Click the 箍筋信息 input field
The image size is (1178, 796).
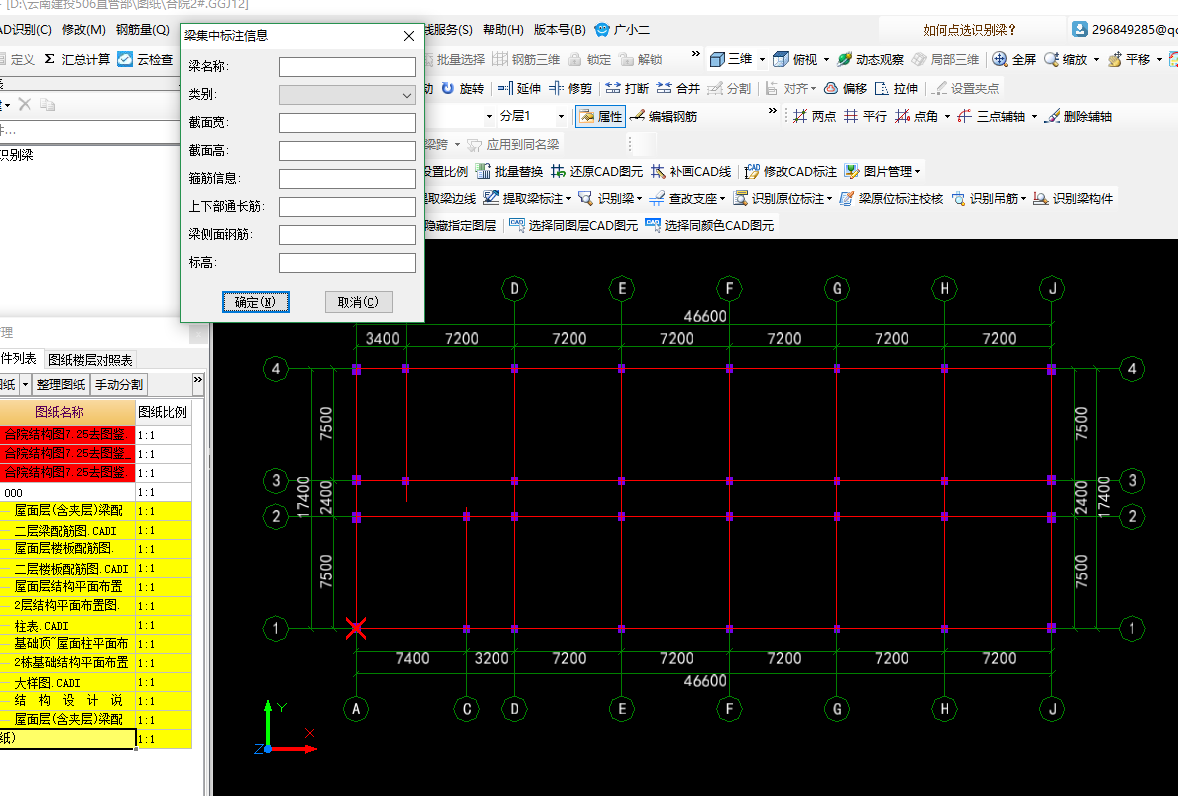point(347,179)
